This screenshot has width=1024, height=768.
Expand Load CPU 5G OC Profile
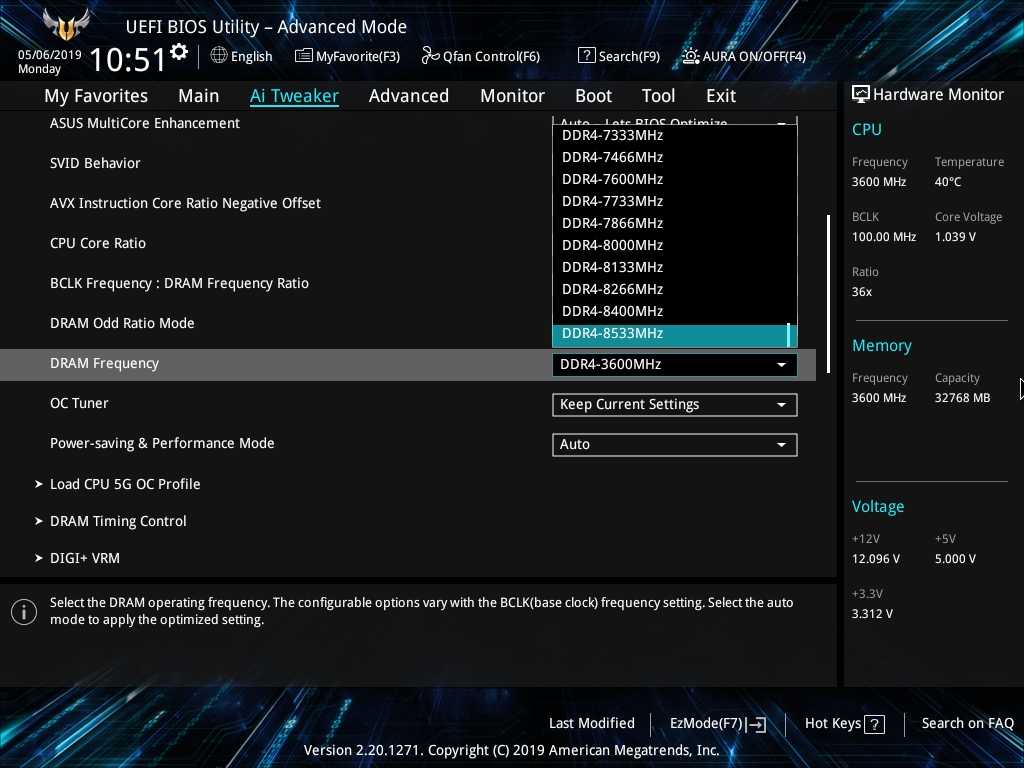tap(125, 484)
